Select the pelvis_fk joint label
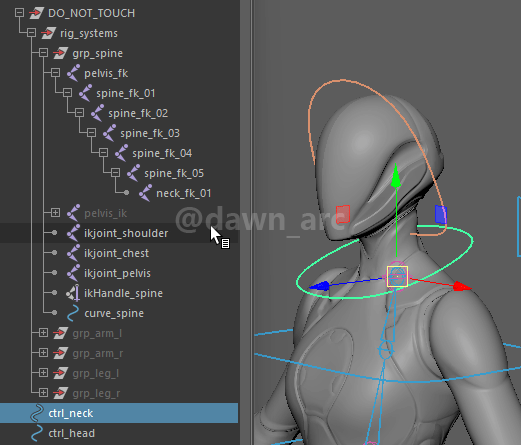The height and width of the screenshot is (445, 521). [106, 73]
